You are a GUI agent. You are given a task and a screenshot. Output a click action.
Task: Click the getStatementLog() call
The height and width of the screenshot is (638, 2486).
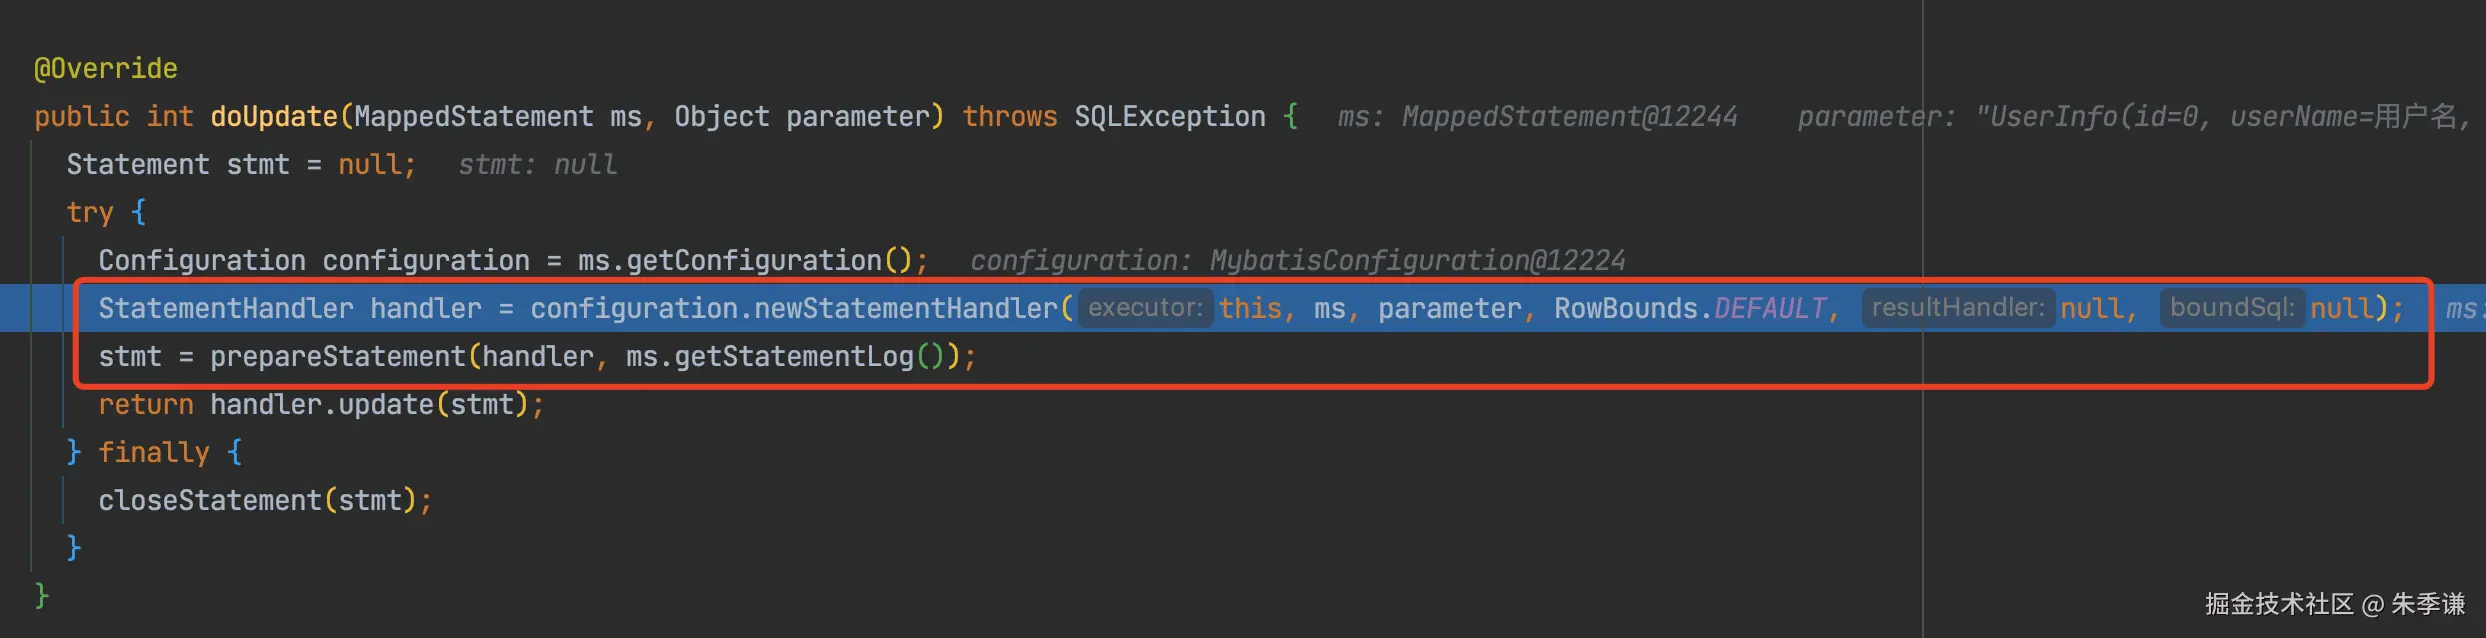(x=793, y=356)
